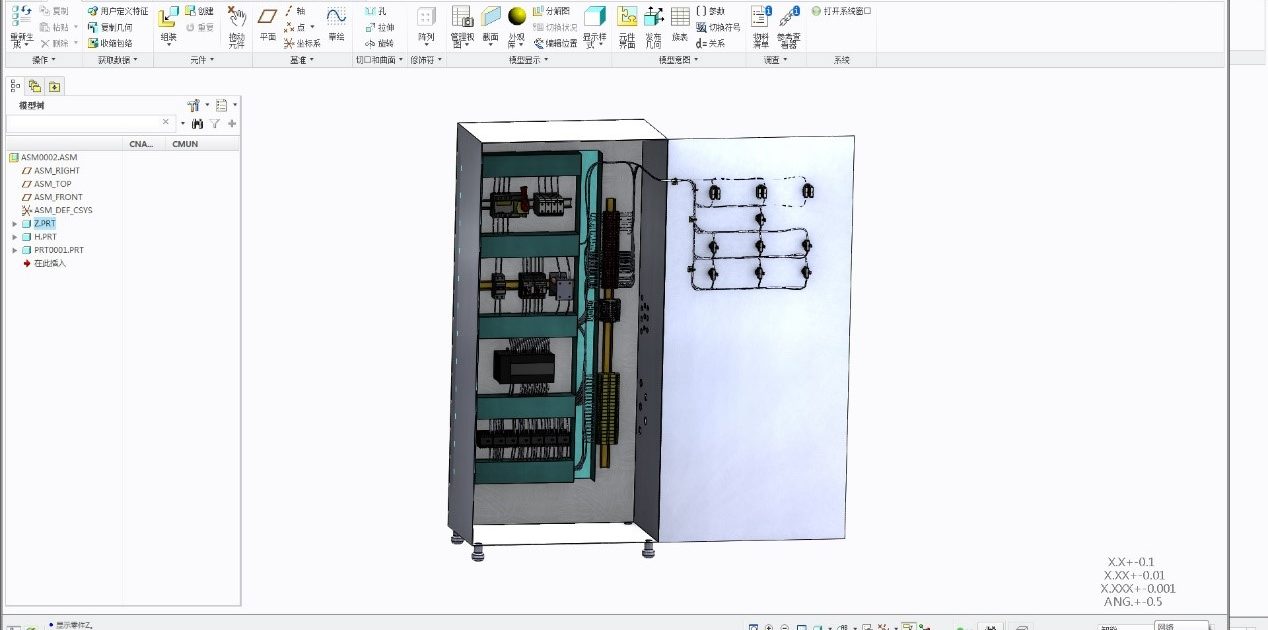Switch to the Model Tree tab icon
The width and height of the screenshot is (1268, 630).
(x=16, y=86)
